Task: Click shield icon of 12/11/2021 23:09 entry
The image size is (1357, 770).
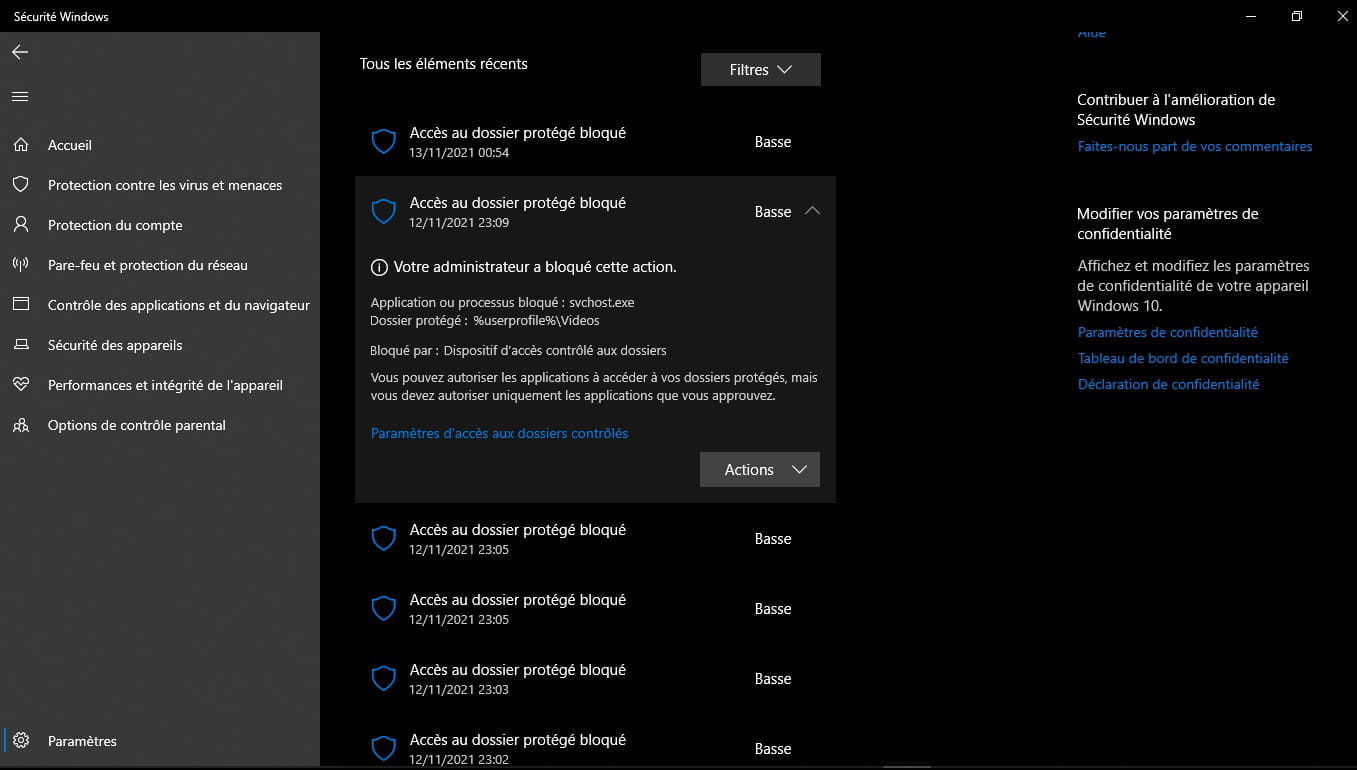Action: (x=384, y=212)
